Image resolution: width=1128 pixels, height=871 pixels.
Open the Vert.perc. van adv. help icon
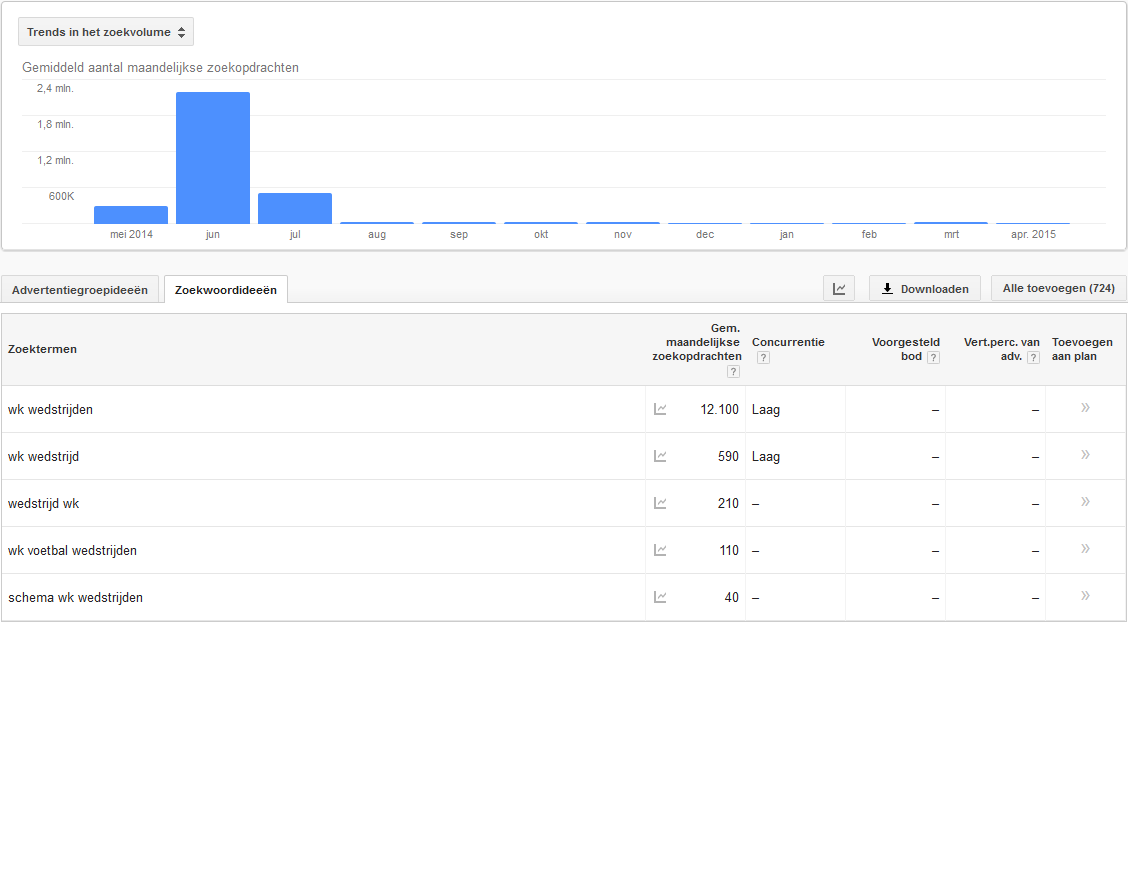[x=1033, y=357]
